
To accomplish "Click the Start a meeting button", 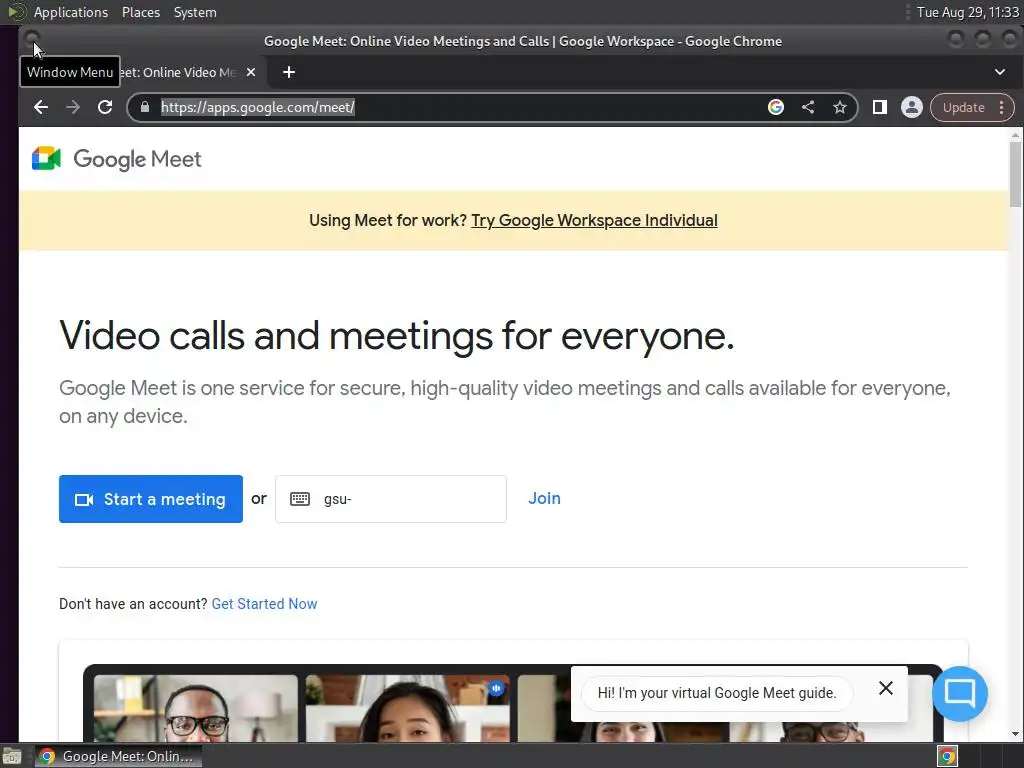I will (x=151, y=499).
